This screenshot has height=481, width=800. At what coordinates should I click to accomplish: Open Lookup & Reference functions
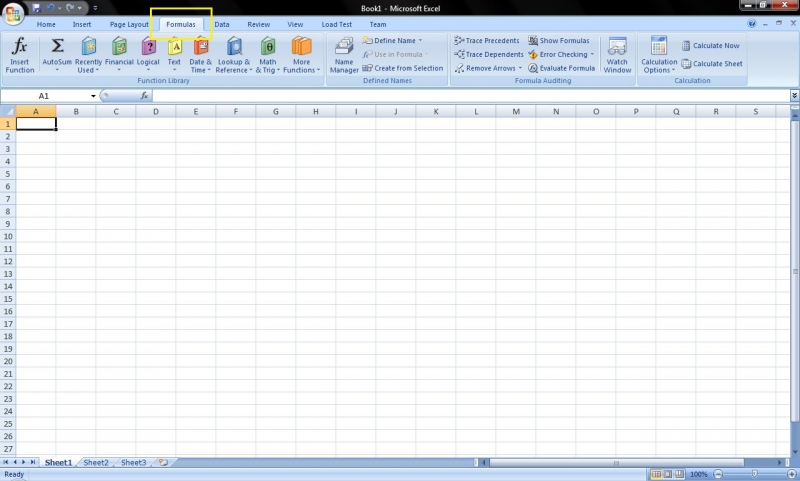[234, 55]
